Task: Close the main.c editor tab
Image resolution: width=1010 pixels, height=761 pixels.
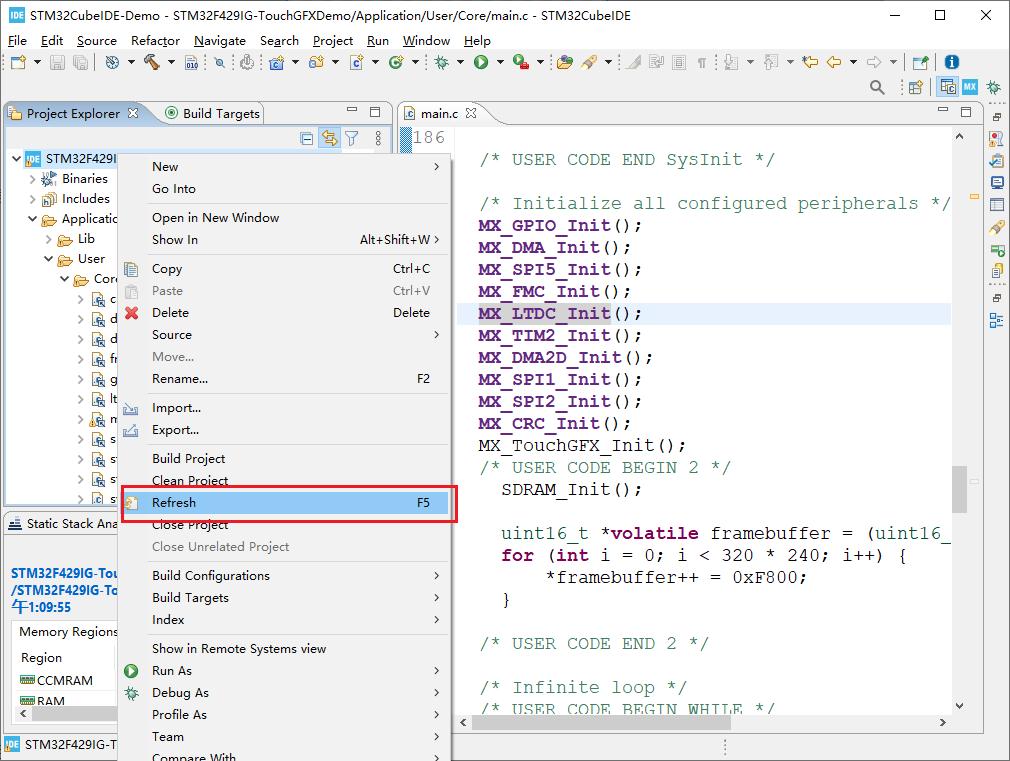Action: click(x=471, y=113)
